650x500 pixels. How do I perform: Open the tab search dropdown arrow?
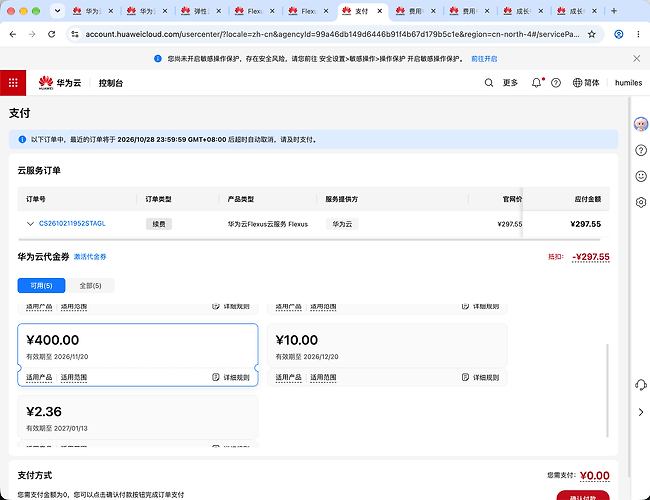click(x=57, y=11)
